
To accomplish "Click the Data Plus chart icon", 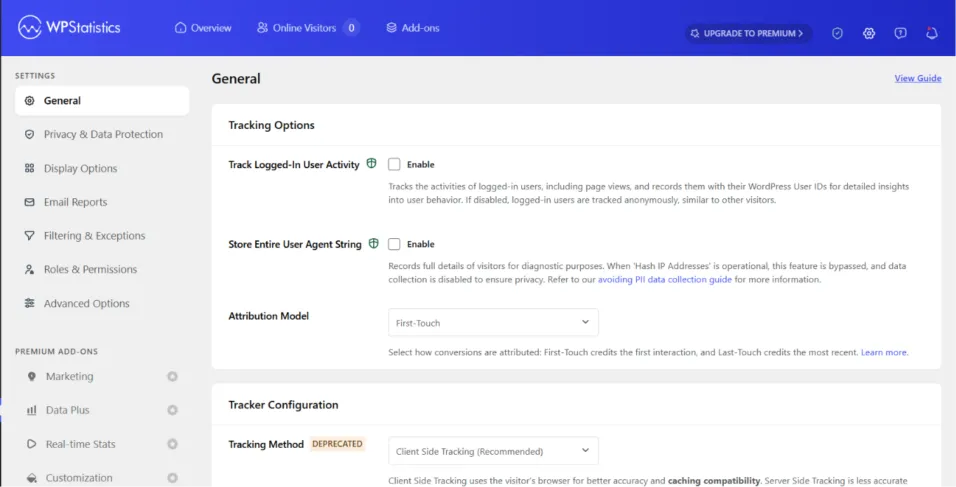I will [32, 410].
